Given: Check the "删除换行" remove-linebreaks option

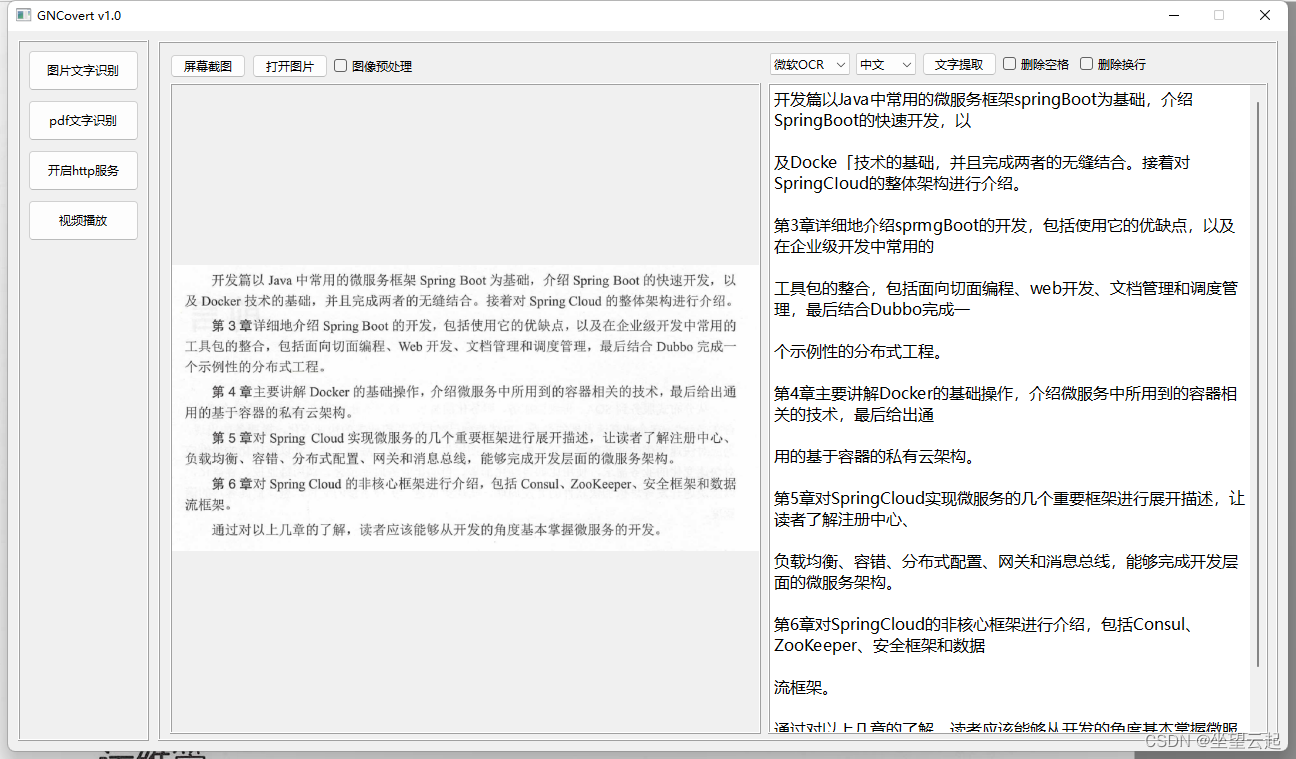Looking at the screenshot, I should pyautogui.click(x=1086, y=64).
